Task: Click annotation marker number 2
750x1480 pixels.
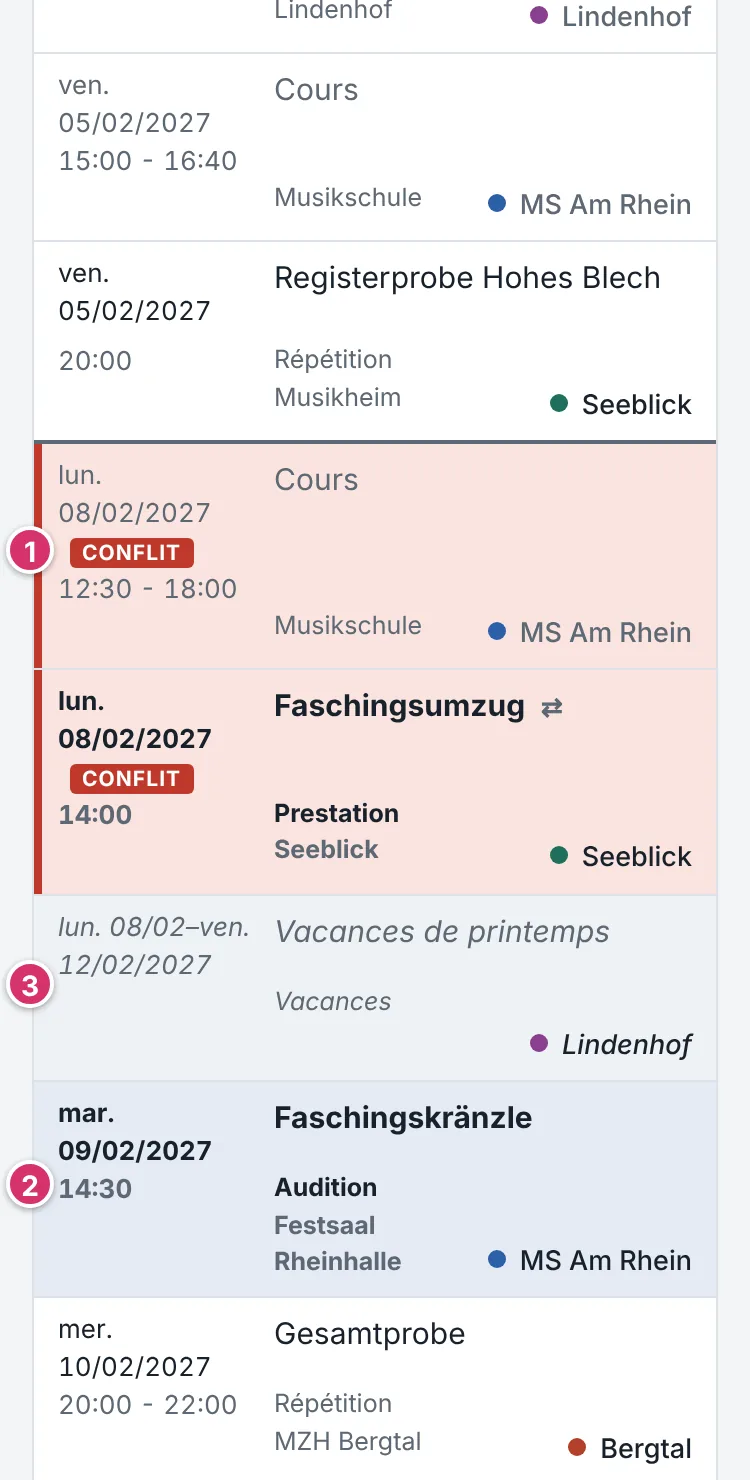Action: click(x=31, y=1186)
